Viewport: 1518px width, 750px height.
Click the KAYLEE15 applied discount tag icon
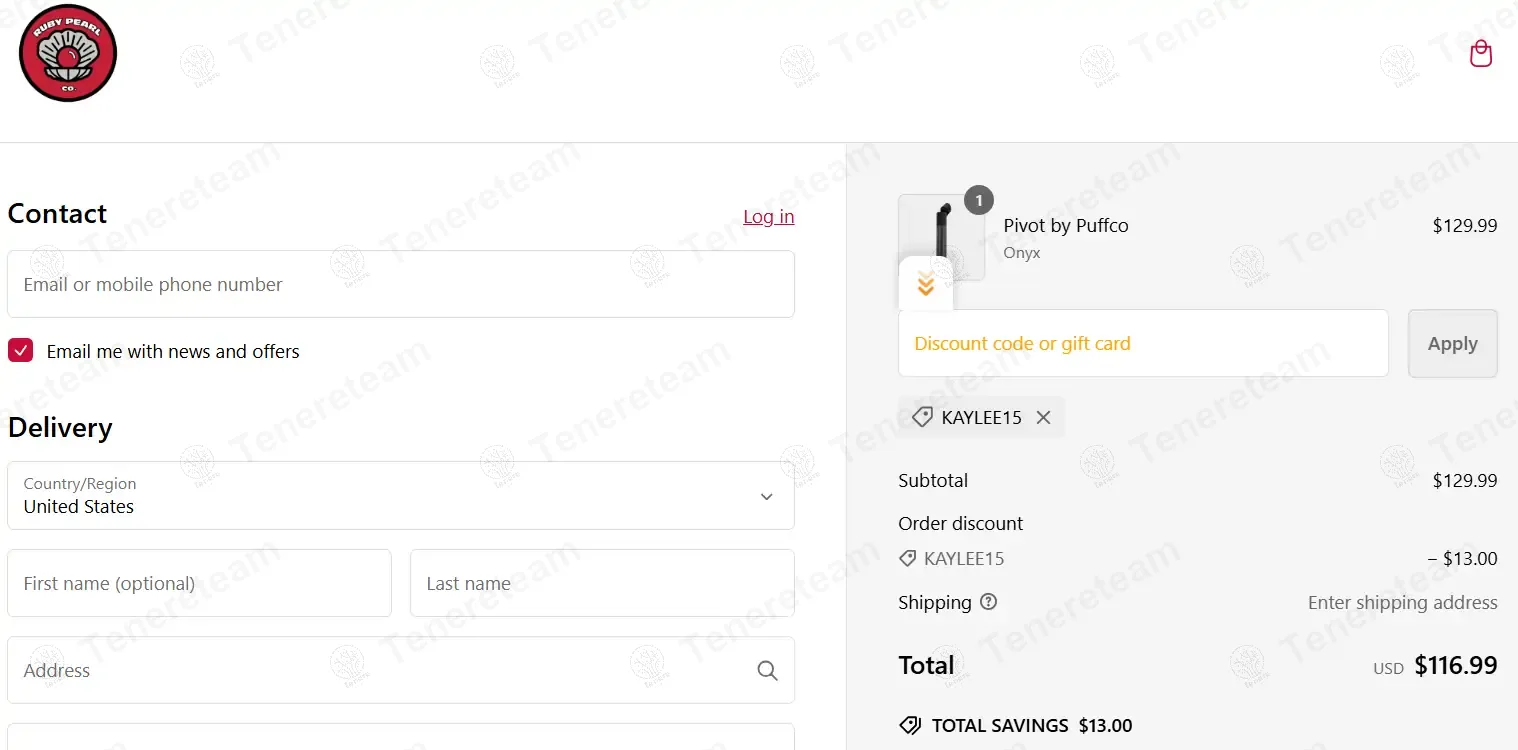click(922, 418)
